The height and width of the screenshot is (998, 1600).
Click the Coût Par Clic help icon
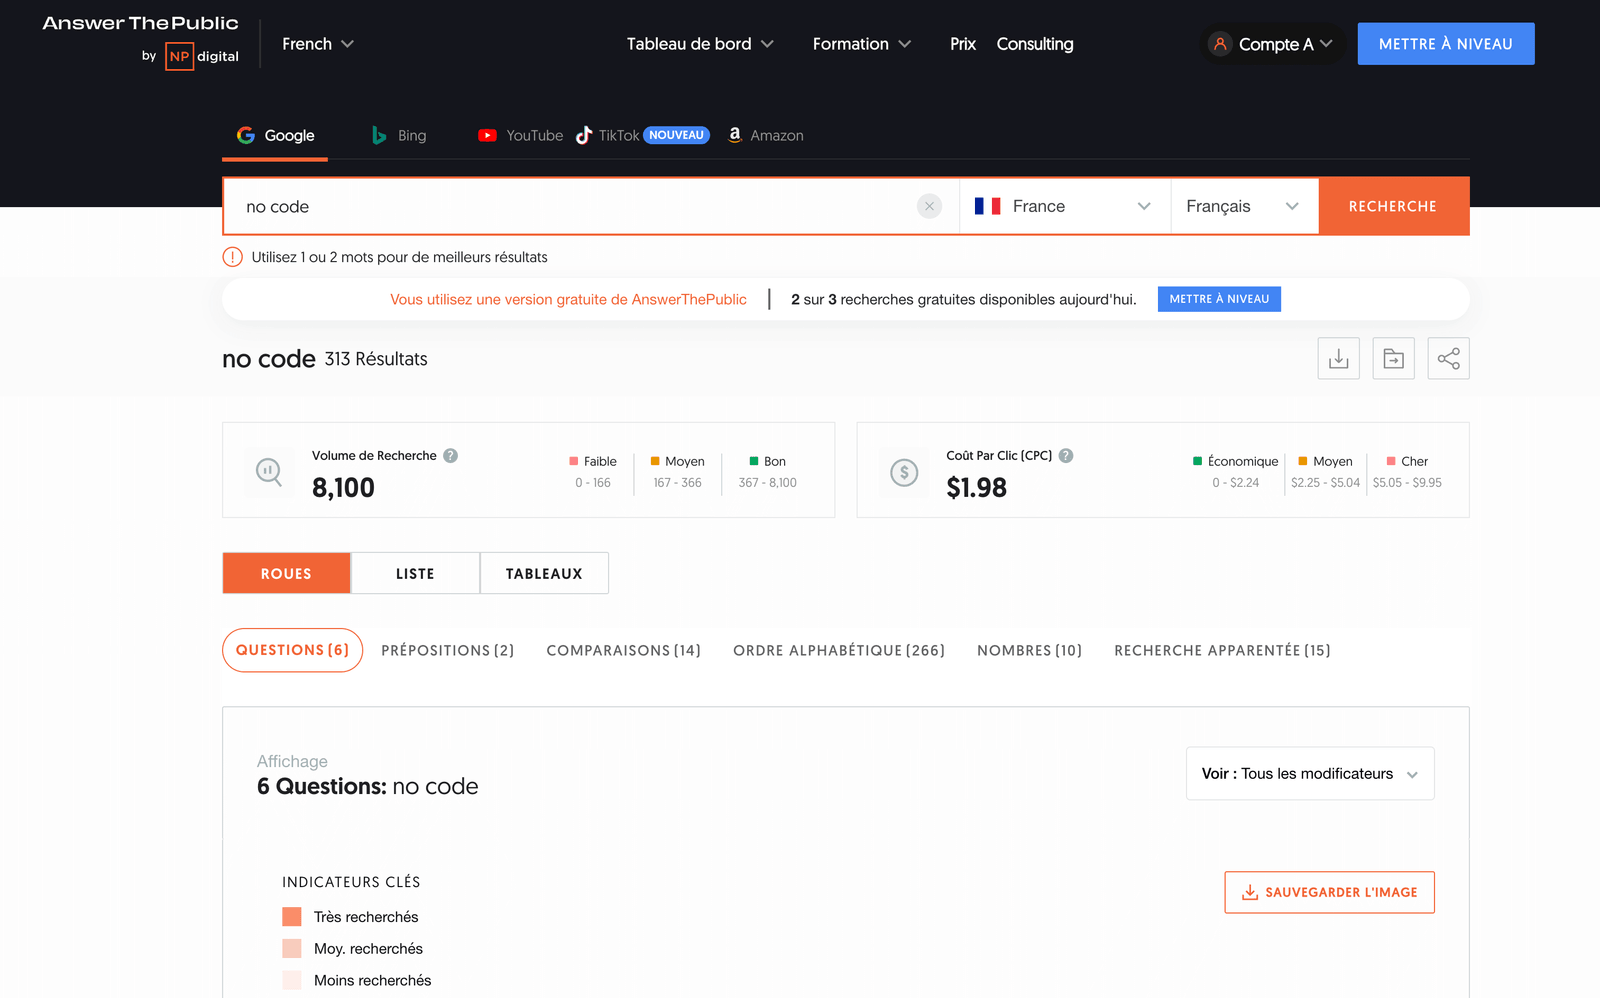coord(1066,455)
